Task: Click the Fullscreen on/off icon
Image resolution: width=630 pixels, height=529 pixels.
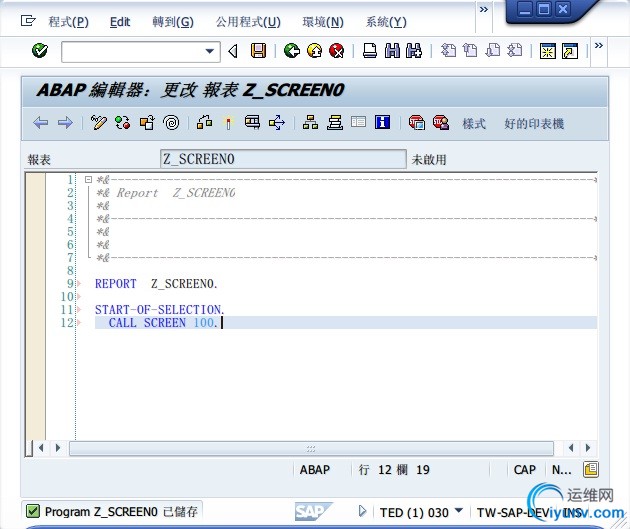Action: click(x=358, y=122)
